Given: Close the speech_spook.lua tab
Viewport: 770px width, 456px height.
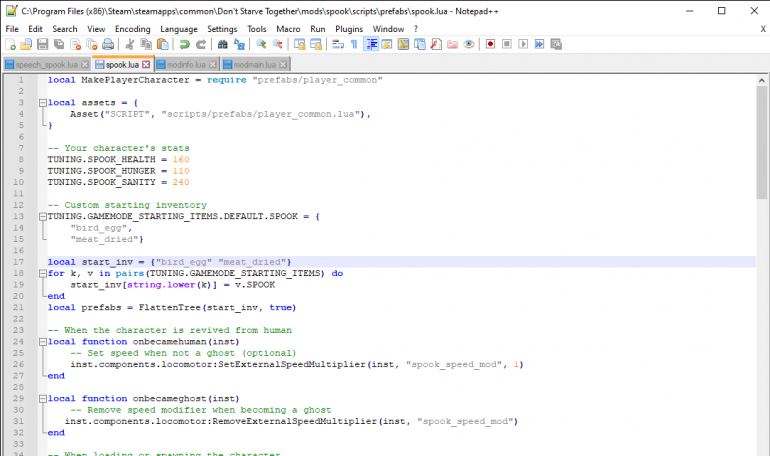Looking at the screenshot, I should pyautogui.click(x=85, y=64).
